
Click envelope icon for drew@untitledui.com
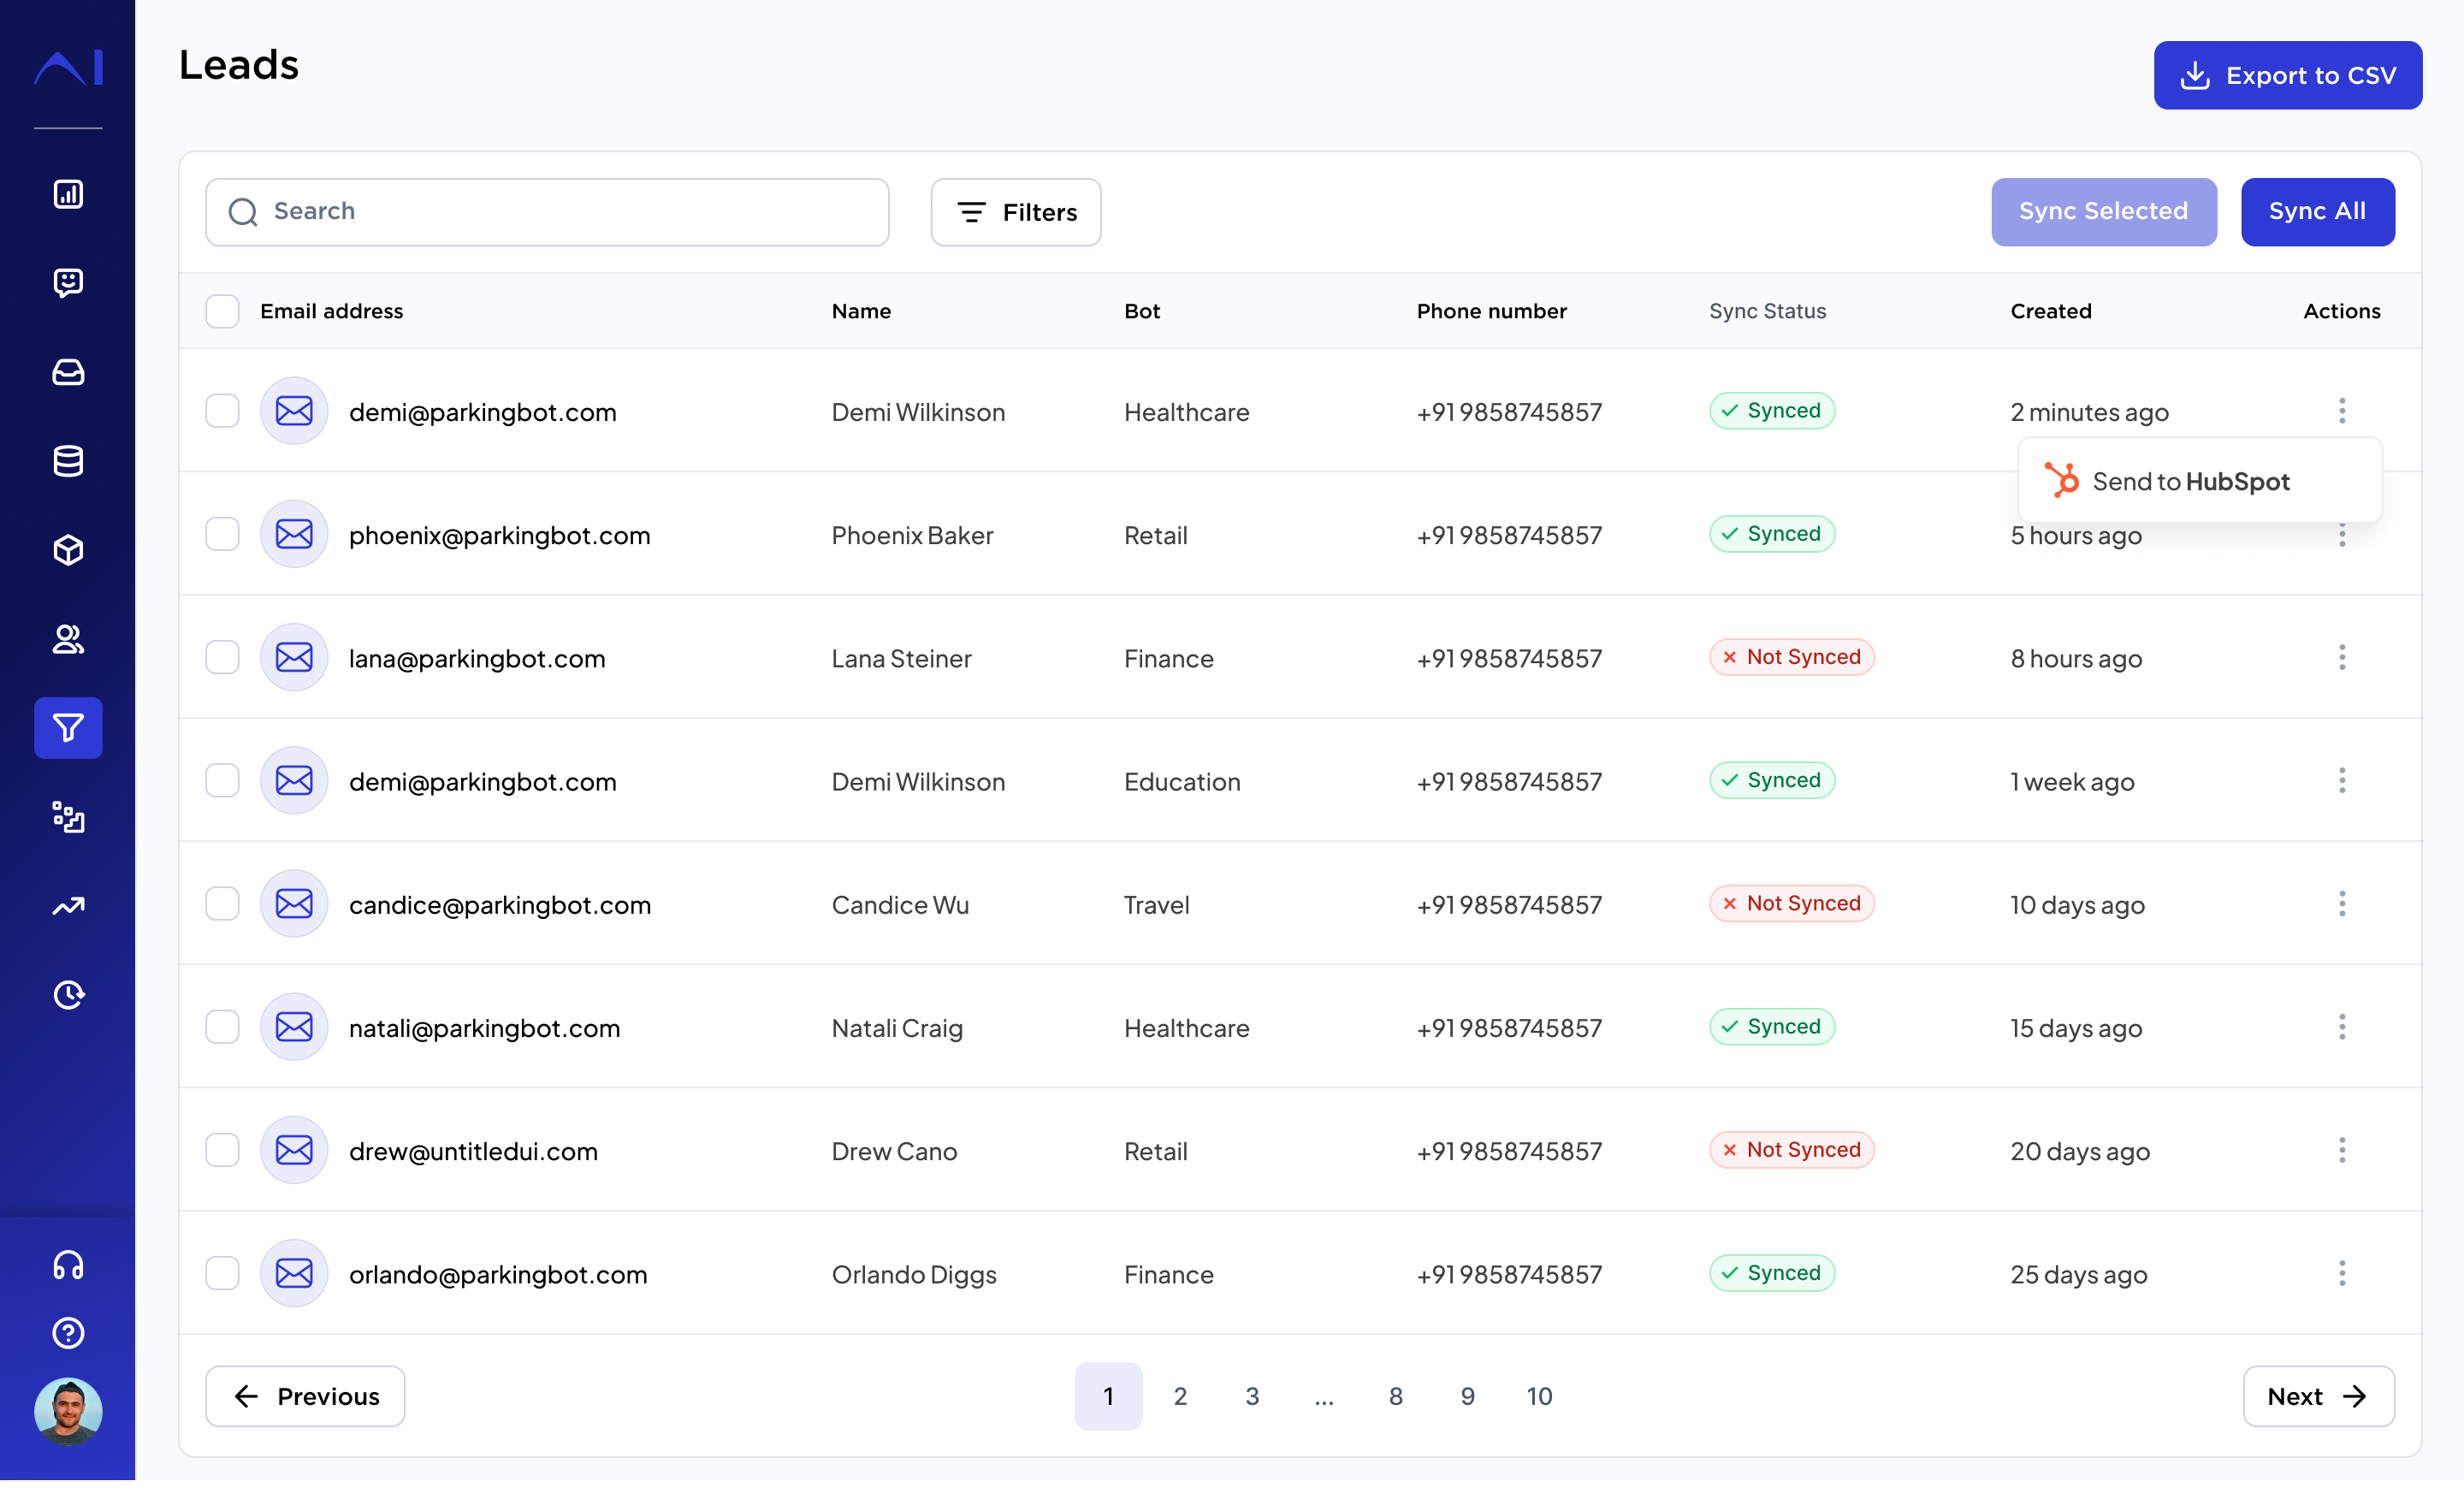coord(294,1150)
